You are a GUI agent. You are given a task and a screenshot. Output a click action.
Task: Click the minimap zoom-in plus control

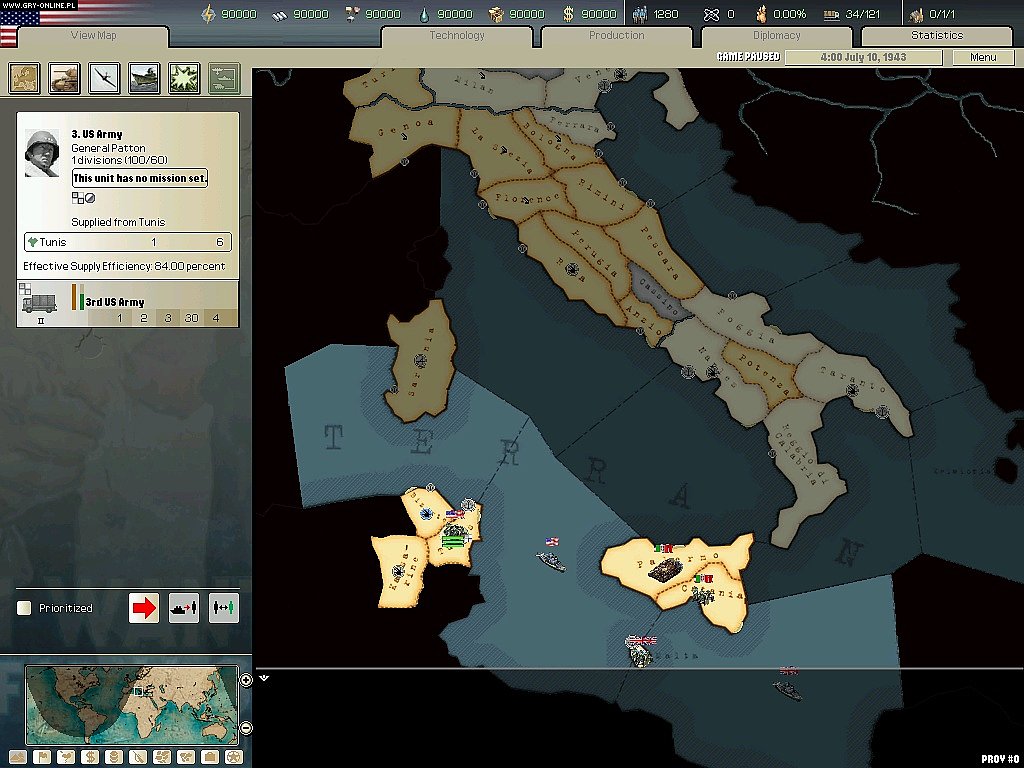pyautogui.click(x=246, y=680)
